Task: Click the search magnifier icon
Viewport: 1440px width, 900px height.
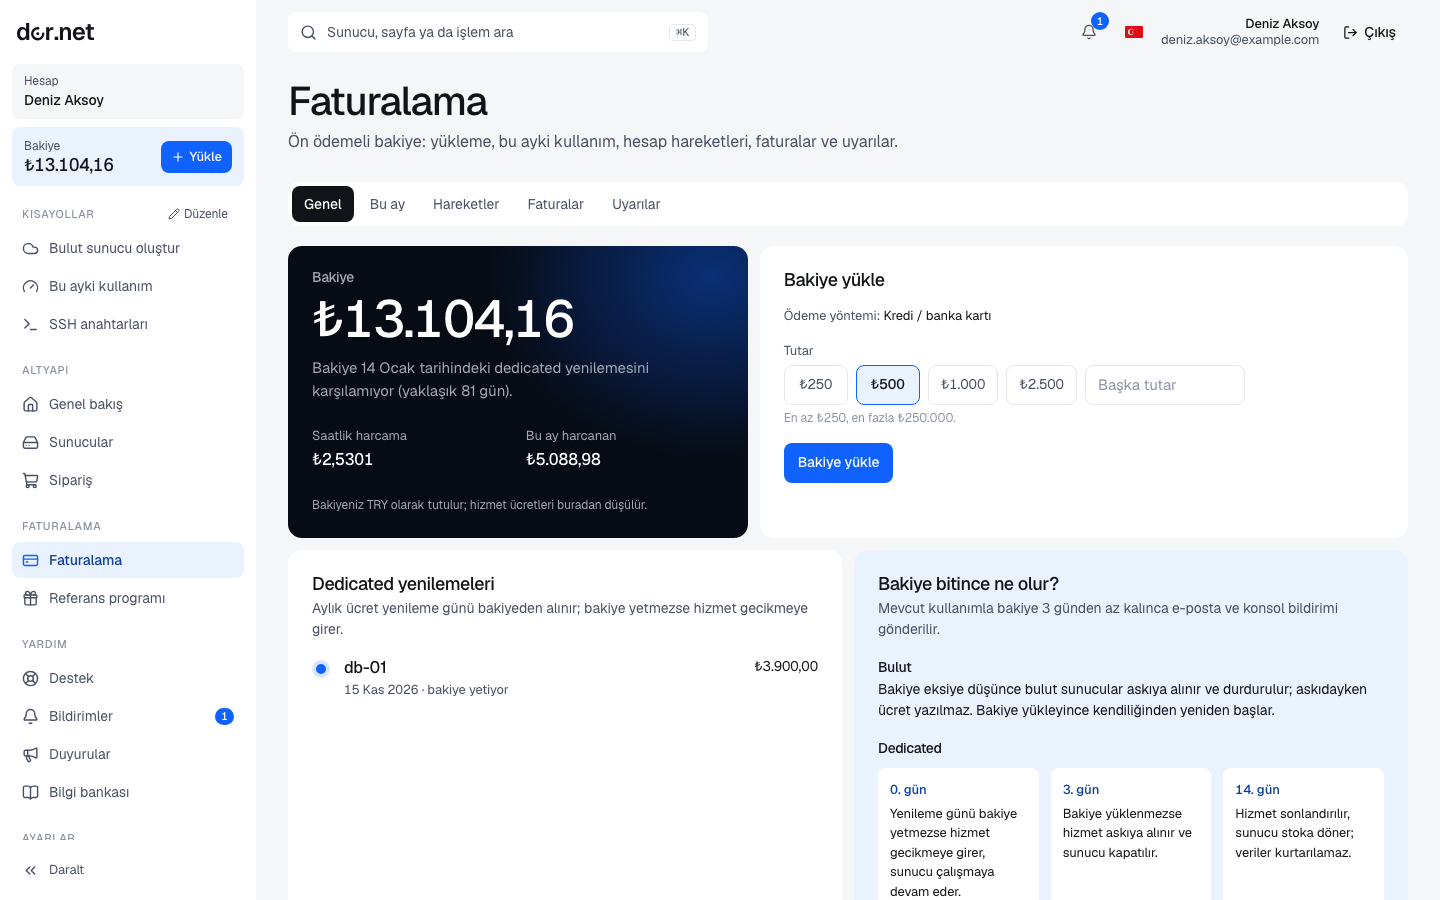Action: (309, 32)
